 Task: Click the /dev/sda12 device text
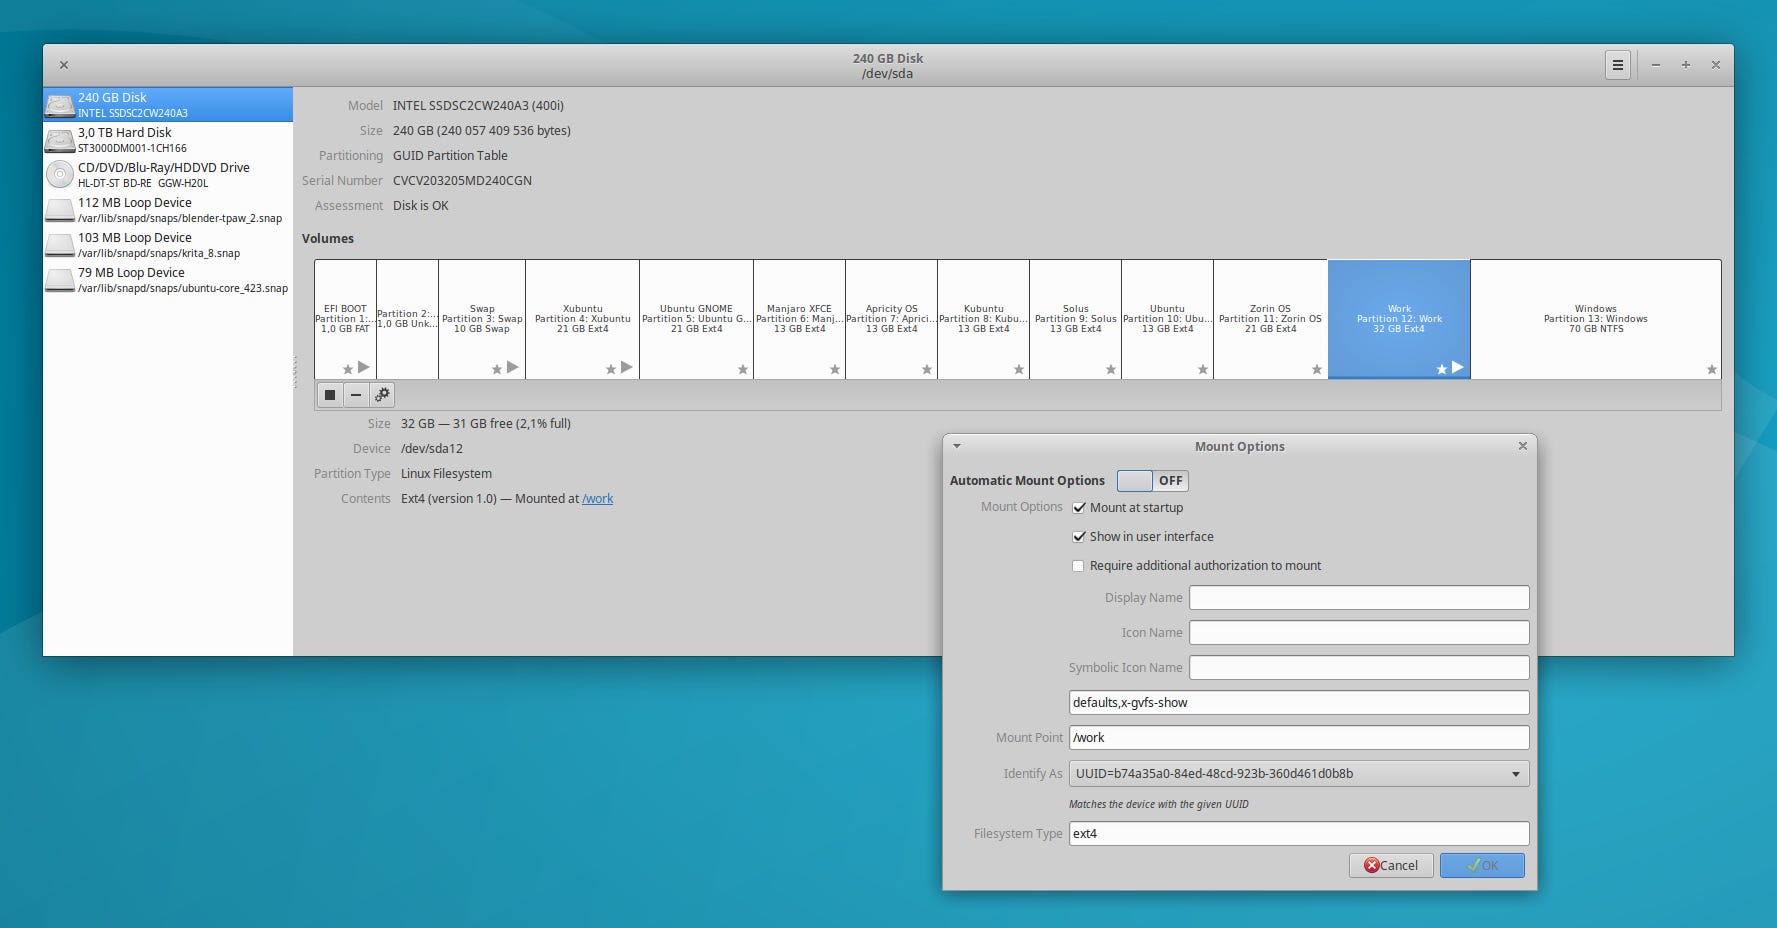(432, 449)
